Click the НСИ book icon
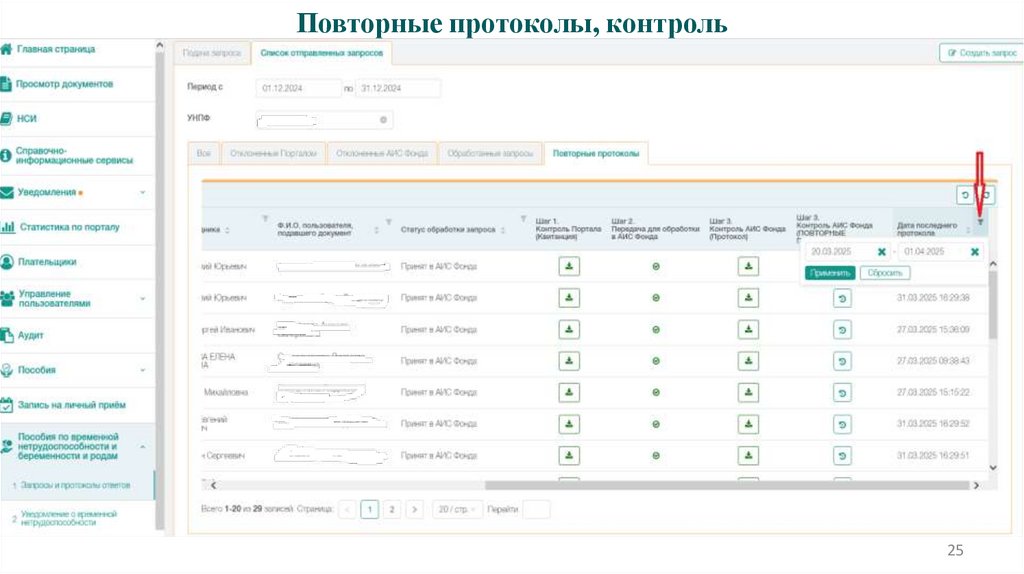 pyautogui.click(x=6, y=118)
